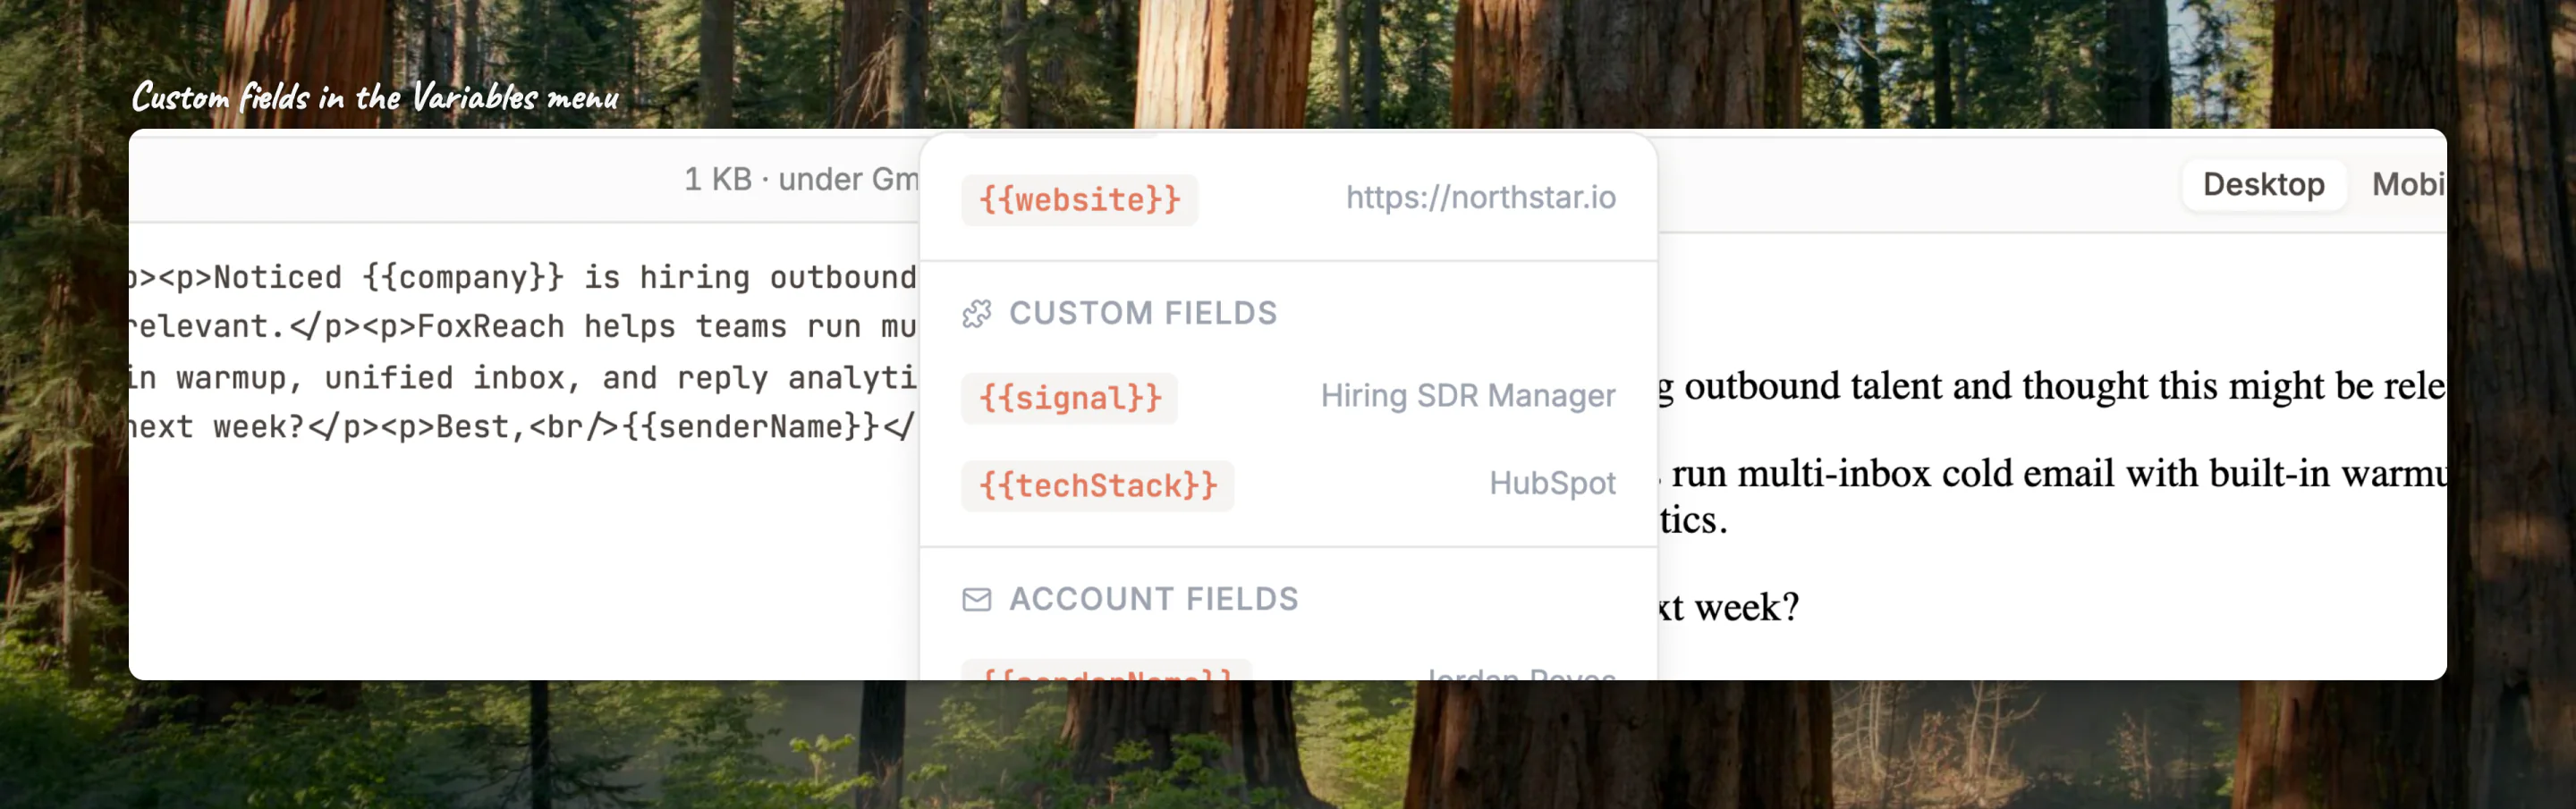
Task: Insert the {{techStack}} custom field
Action: [1097, 485]
